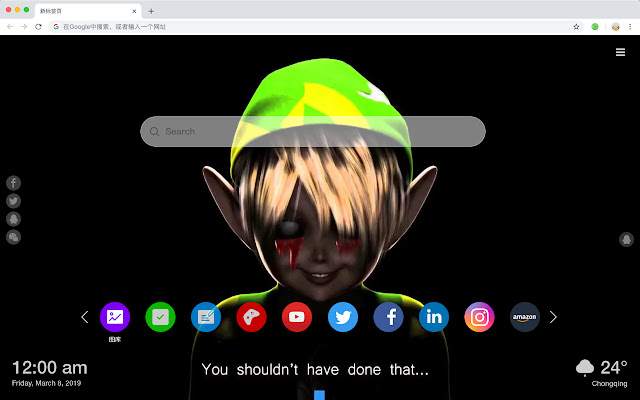Open the Amazon shortcut
The height and width of the screenshot is (400, 640).
(x=524, y=317)
